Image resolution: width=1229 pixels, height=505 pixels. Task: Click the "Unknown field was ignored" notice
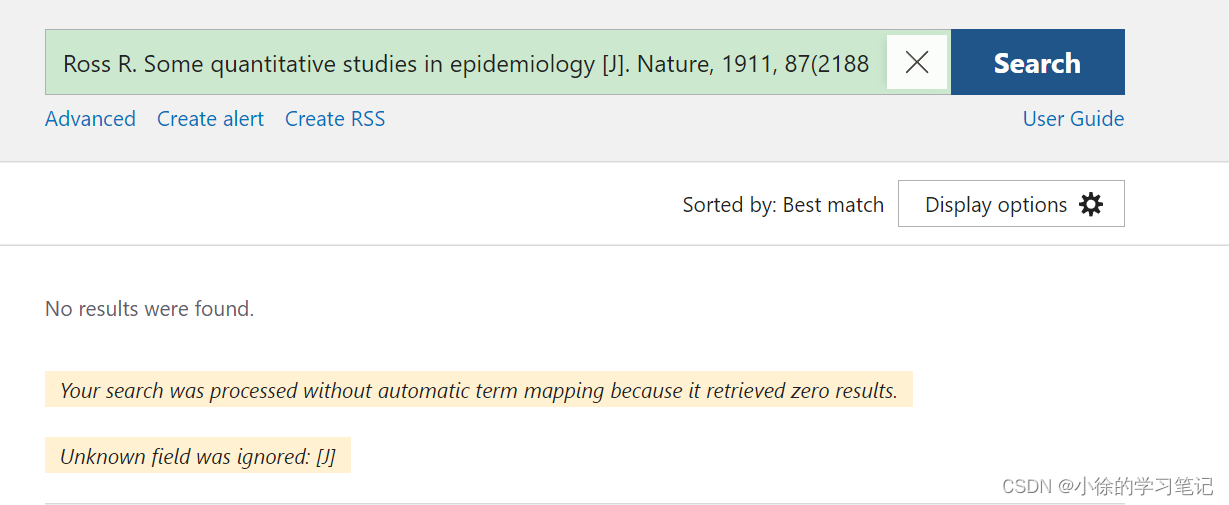pyautogui.click(x=197, y=457)
